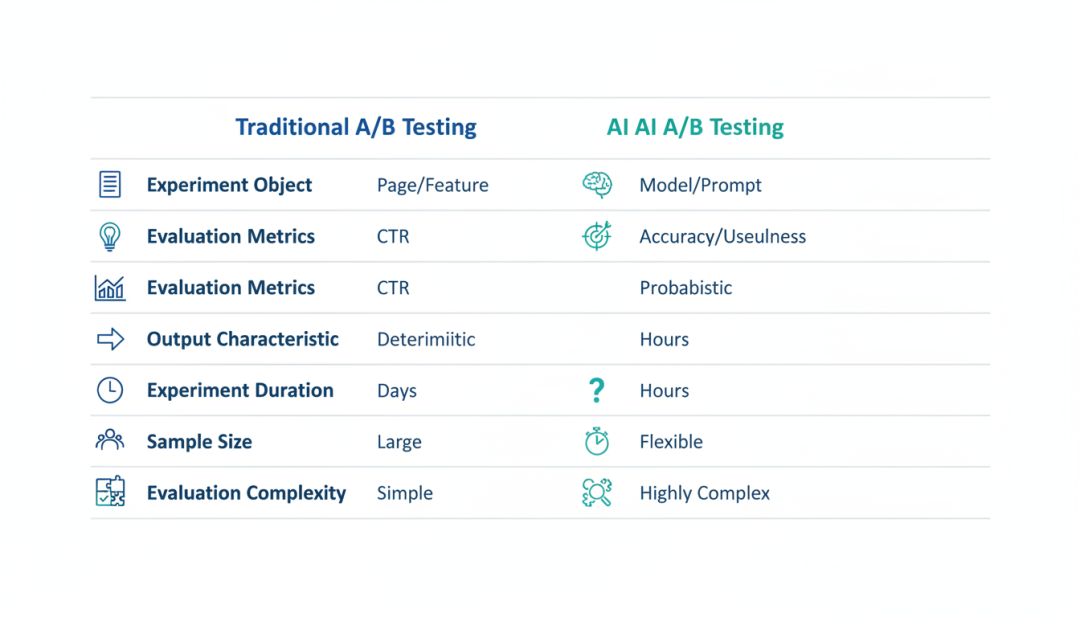Click the puzzle icon beside Evaluation Complexity

[x=110, y=492]
